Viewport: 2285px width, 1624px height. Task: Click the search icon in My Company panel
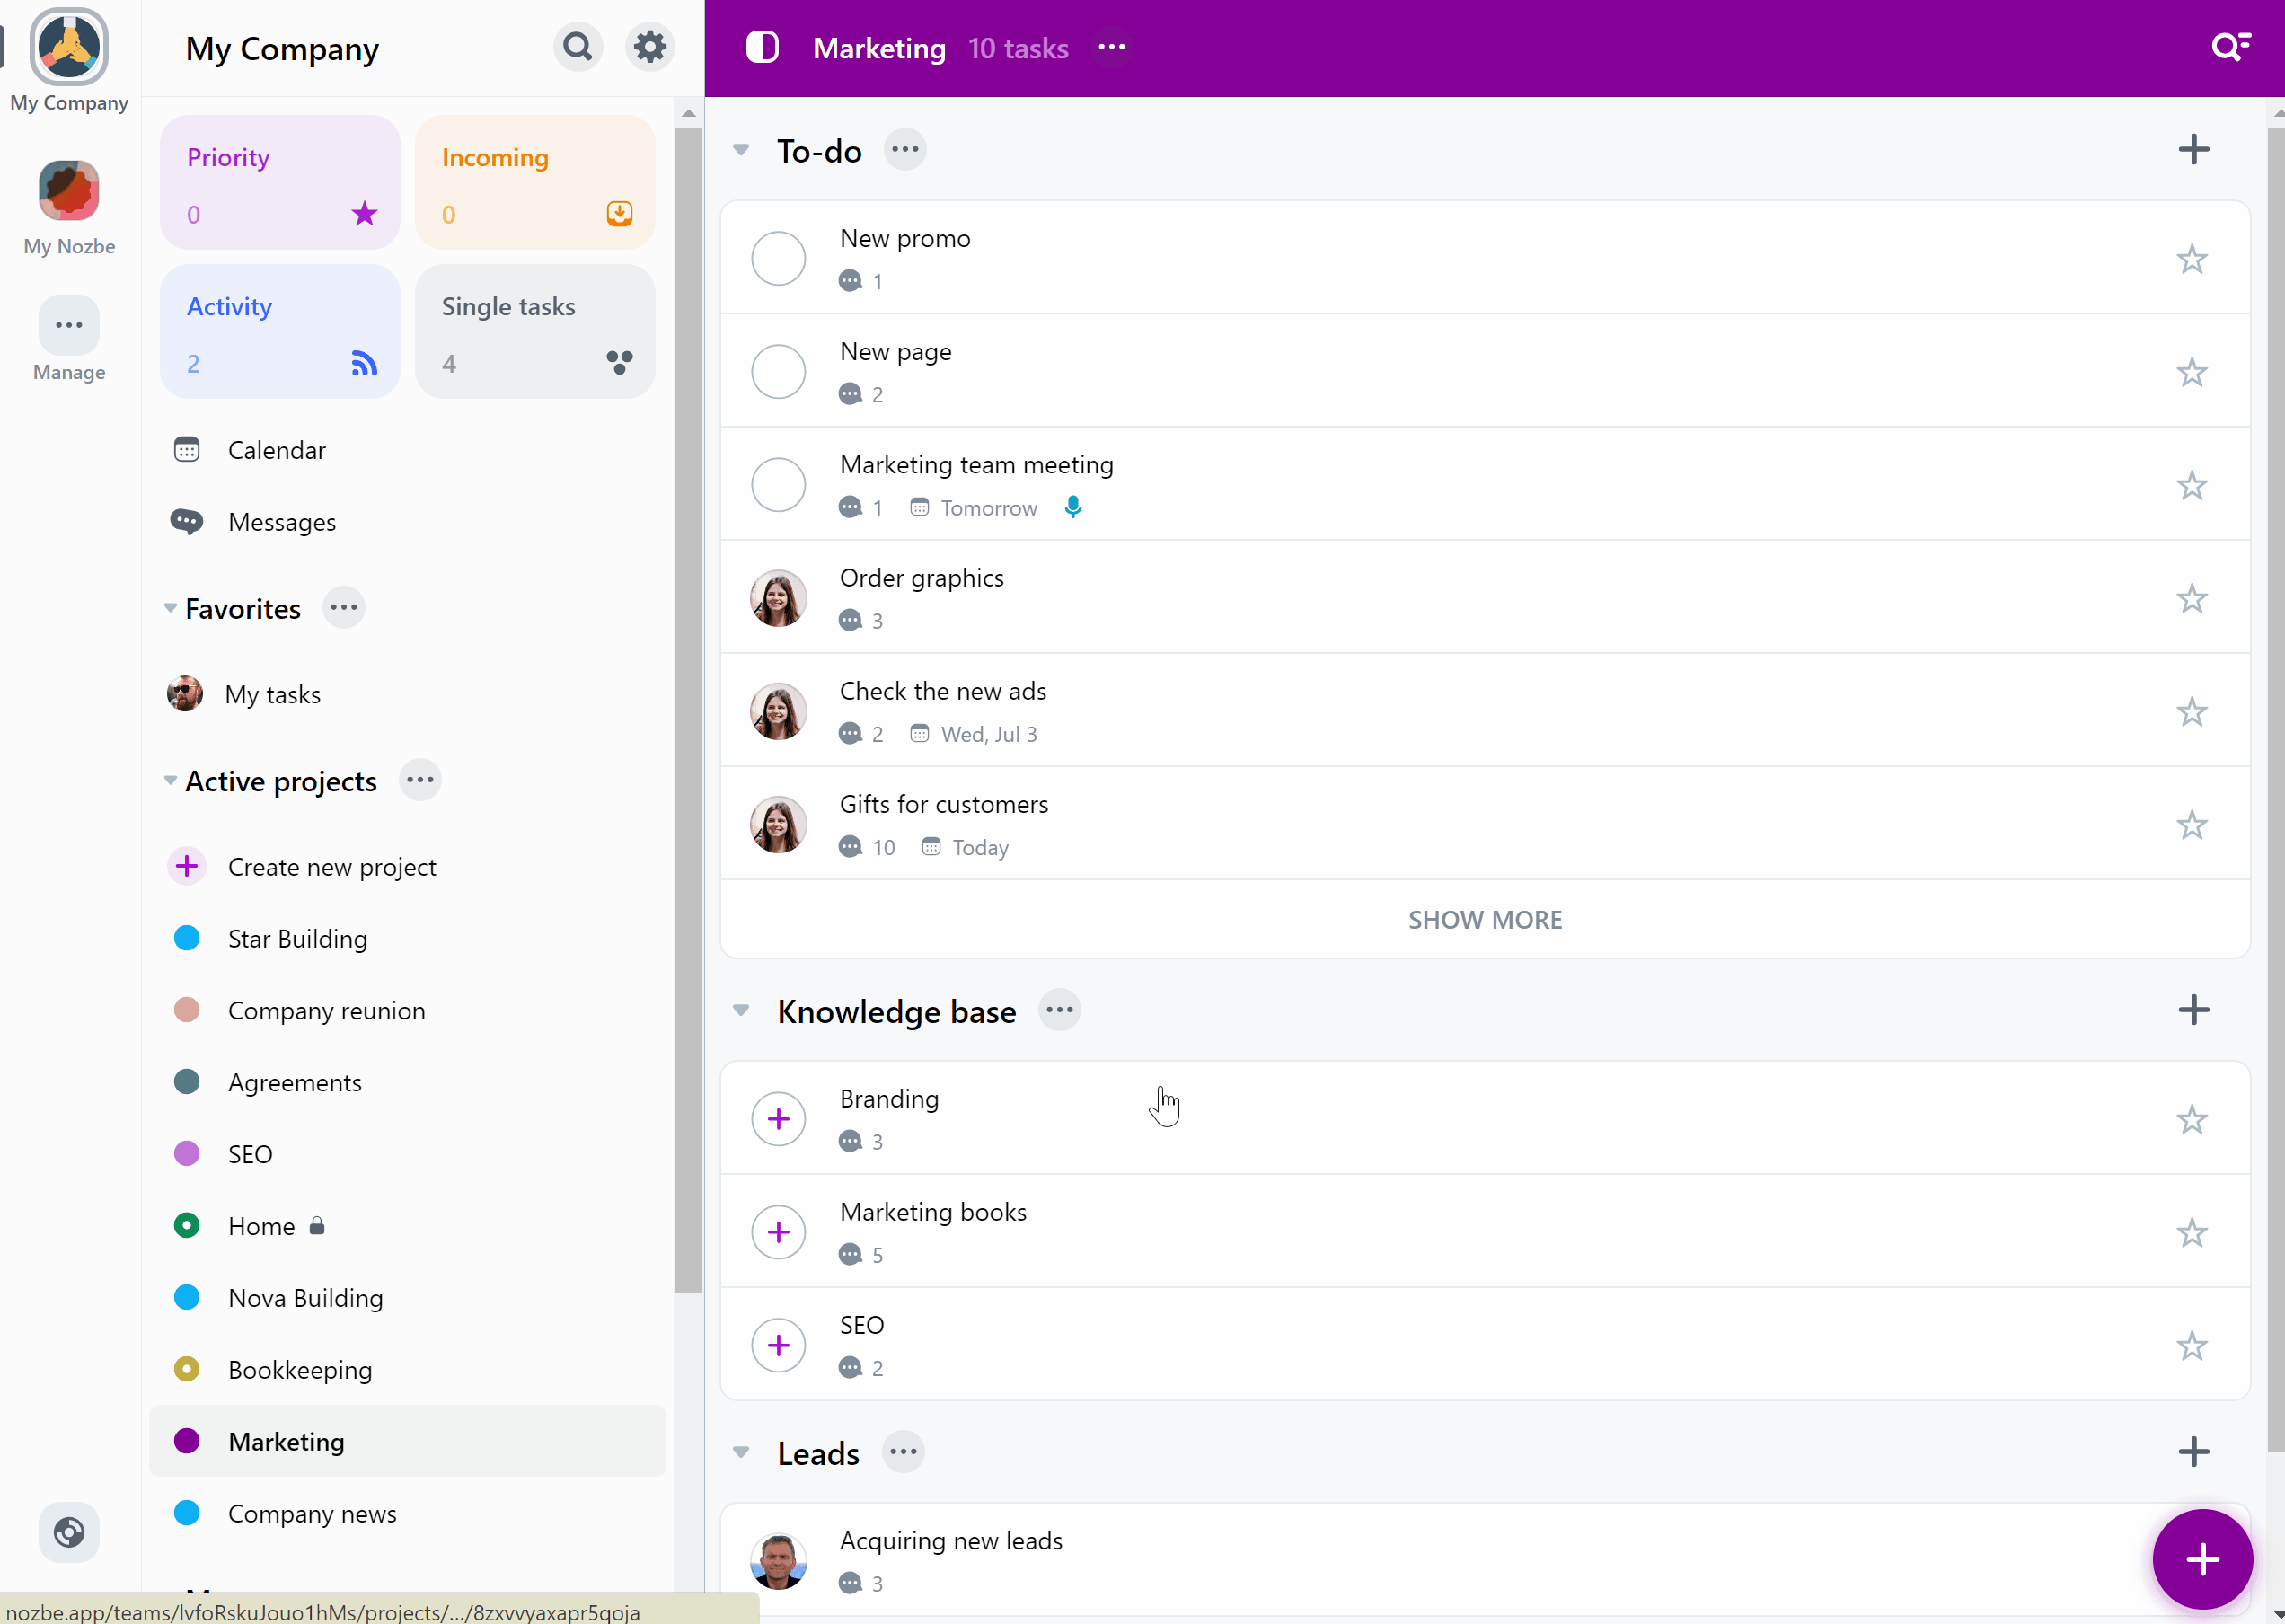[x=577, y=48]
